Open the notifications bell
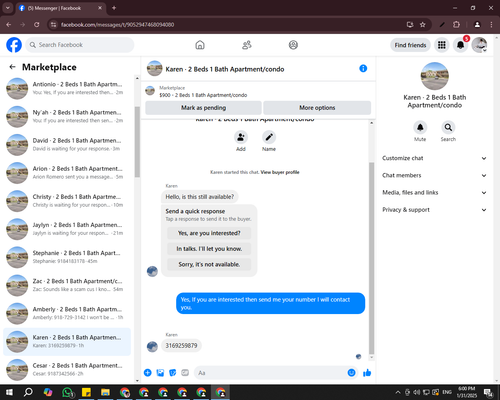Viewport: 500px width, 400px height. 460,45
